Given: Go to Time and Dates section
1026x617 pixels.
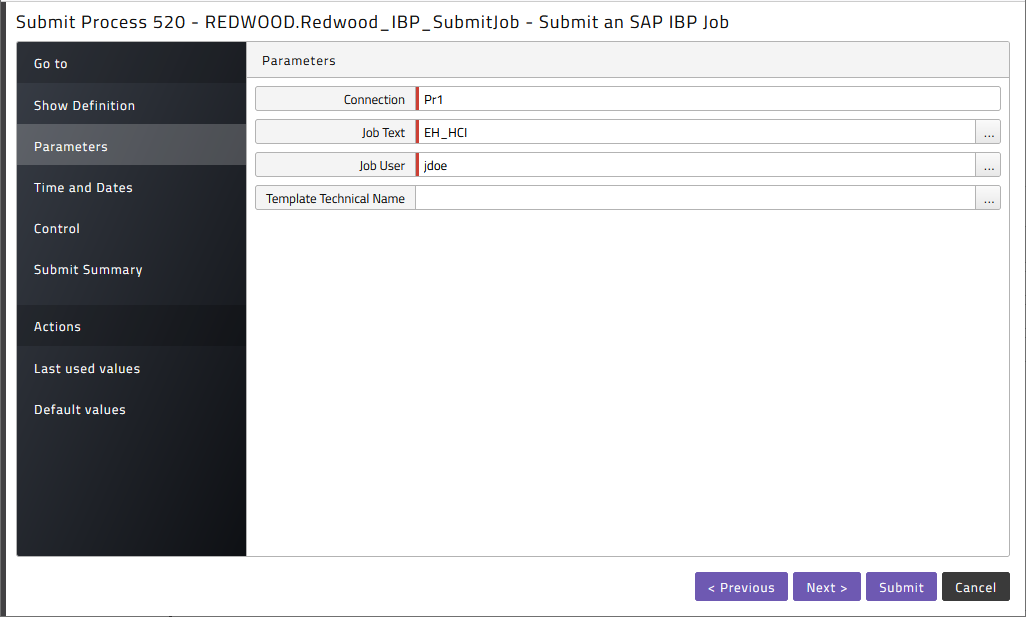Looking at the screenshot, I should [x=132, y=188].
